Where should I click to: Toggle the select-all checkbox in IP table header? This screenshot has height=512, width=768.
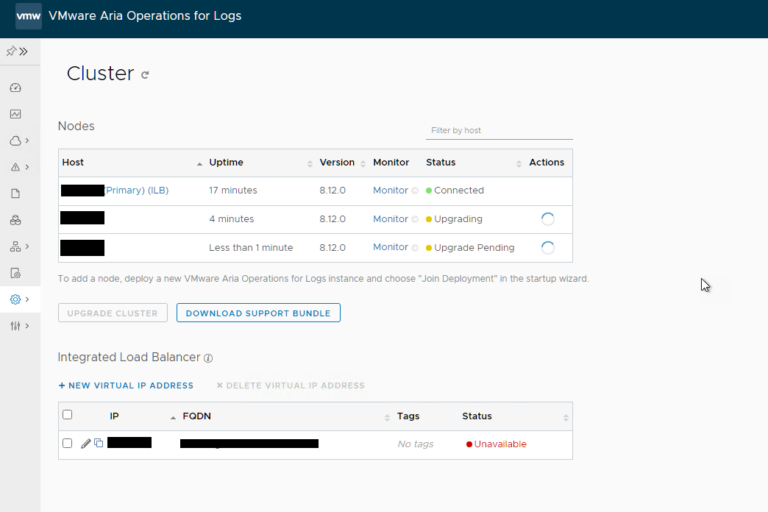tap(68, 415)
